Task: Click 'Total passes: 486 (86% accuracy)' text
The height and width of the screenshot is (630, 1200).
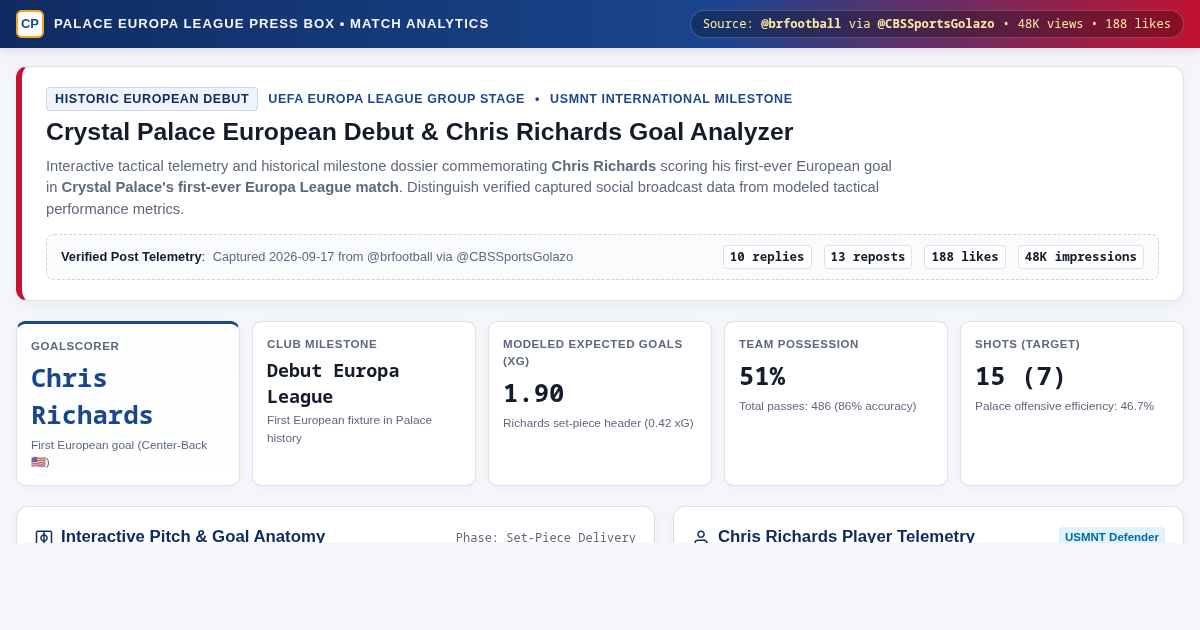Action: (x=828, y=406)
